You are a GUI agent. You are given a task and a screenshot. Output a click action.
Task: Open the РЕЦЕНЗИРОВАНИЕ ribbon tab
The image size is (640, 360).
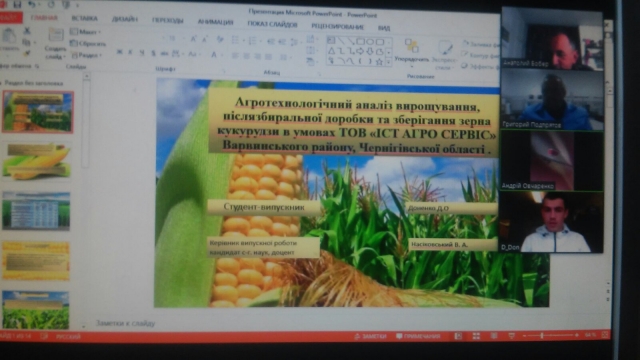click(338, 27)
